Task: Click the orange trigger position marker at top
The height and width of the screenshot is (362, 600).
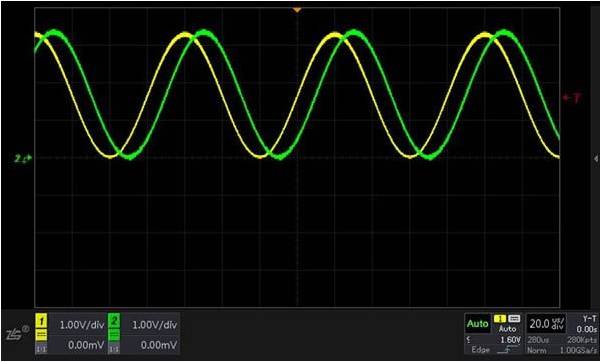Action: pyautogui.click(x=297, y=10)
